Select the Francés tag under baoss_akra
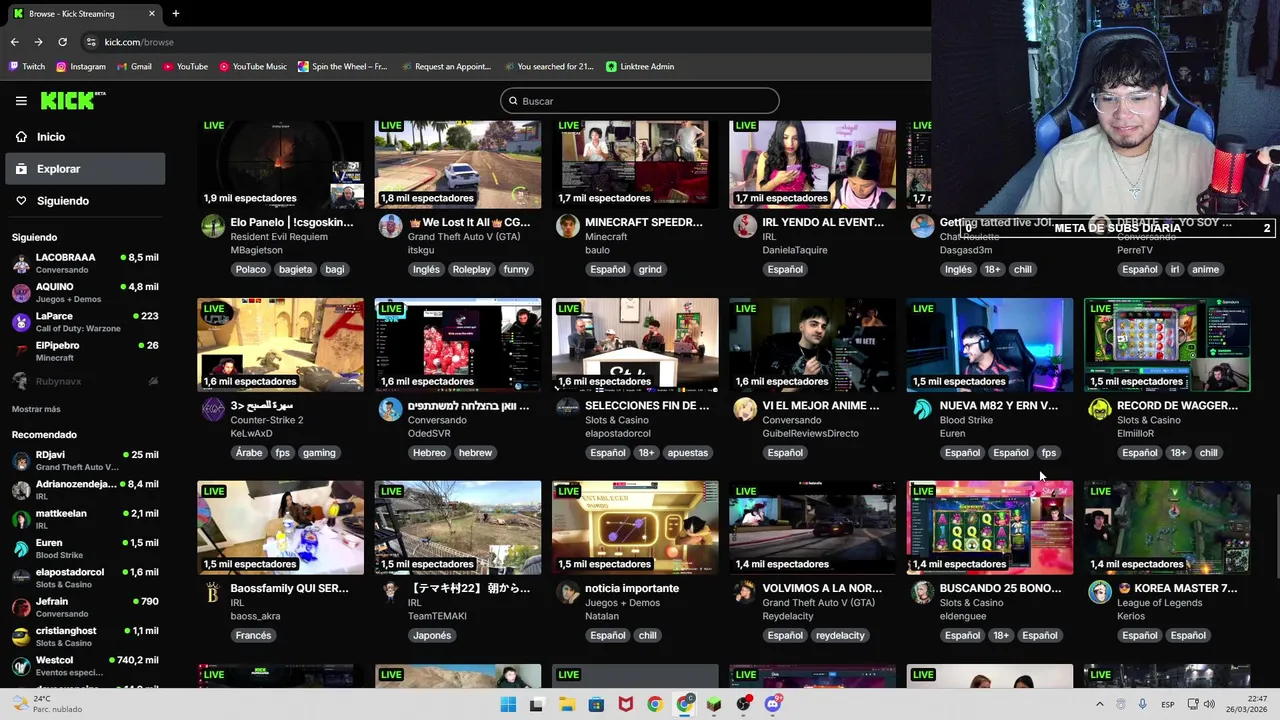 (x=253, y=636)
